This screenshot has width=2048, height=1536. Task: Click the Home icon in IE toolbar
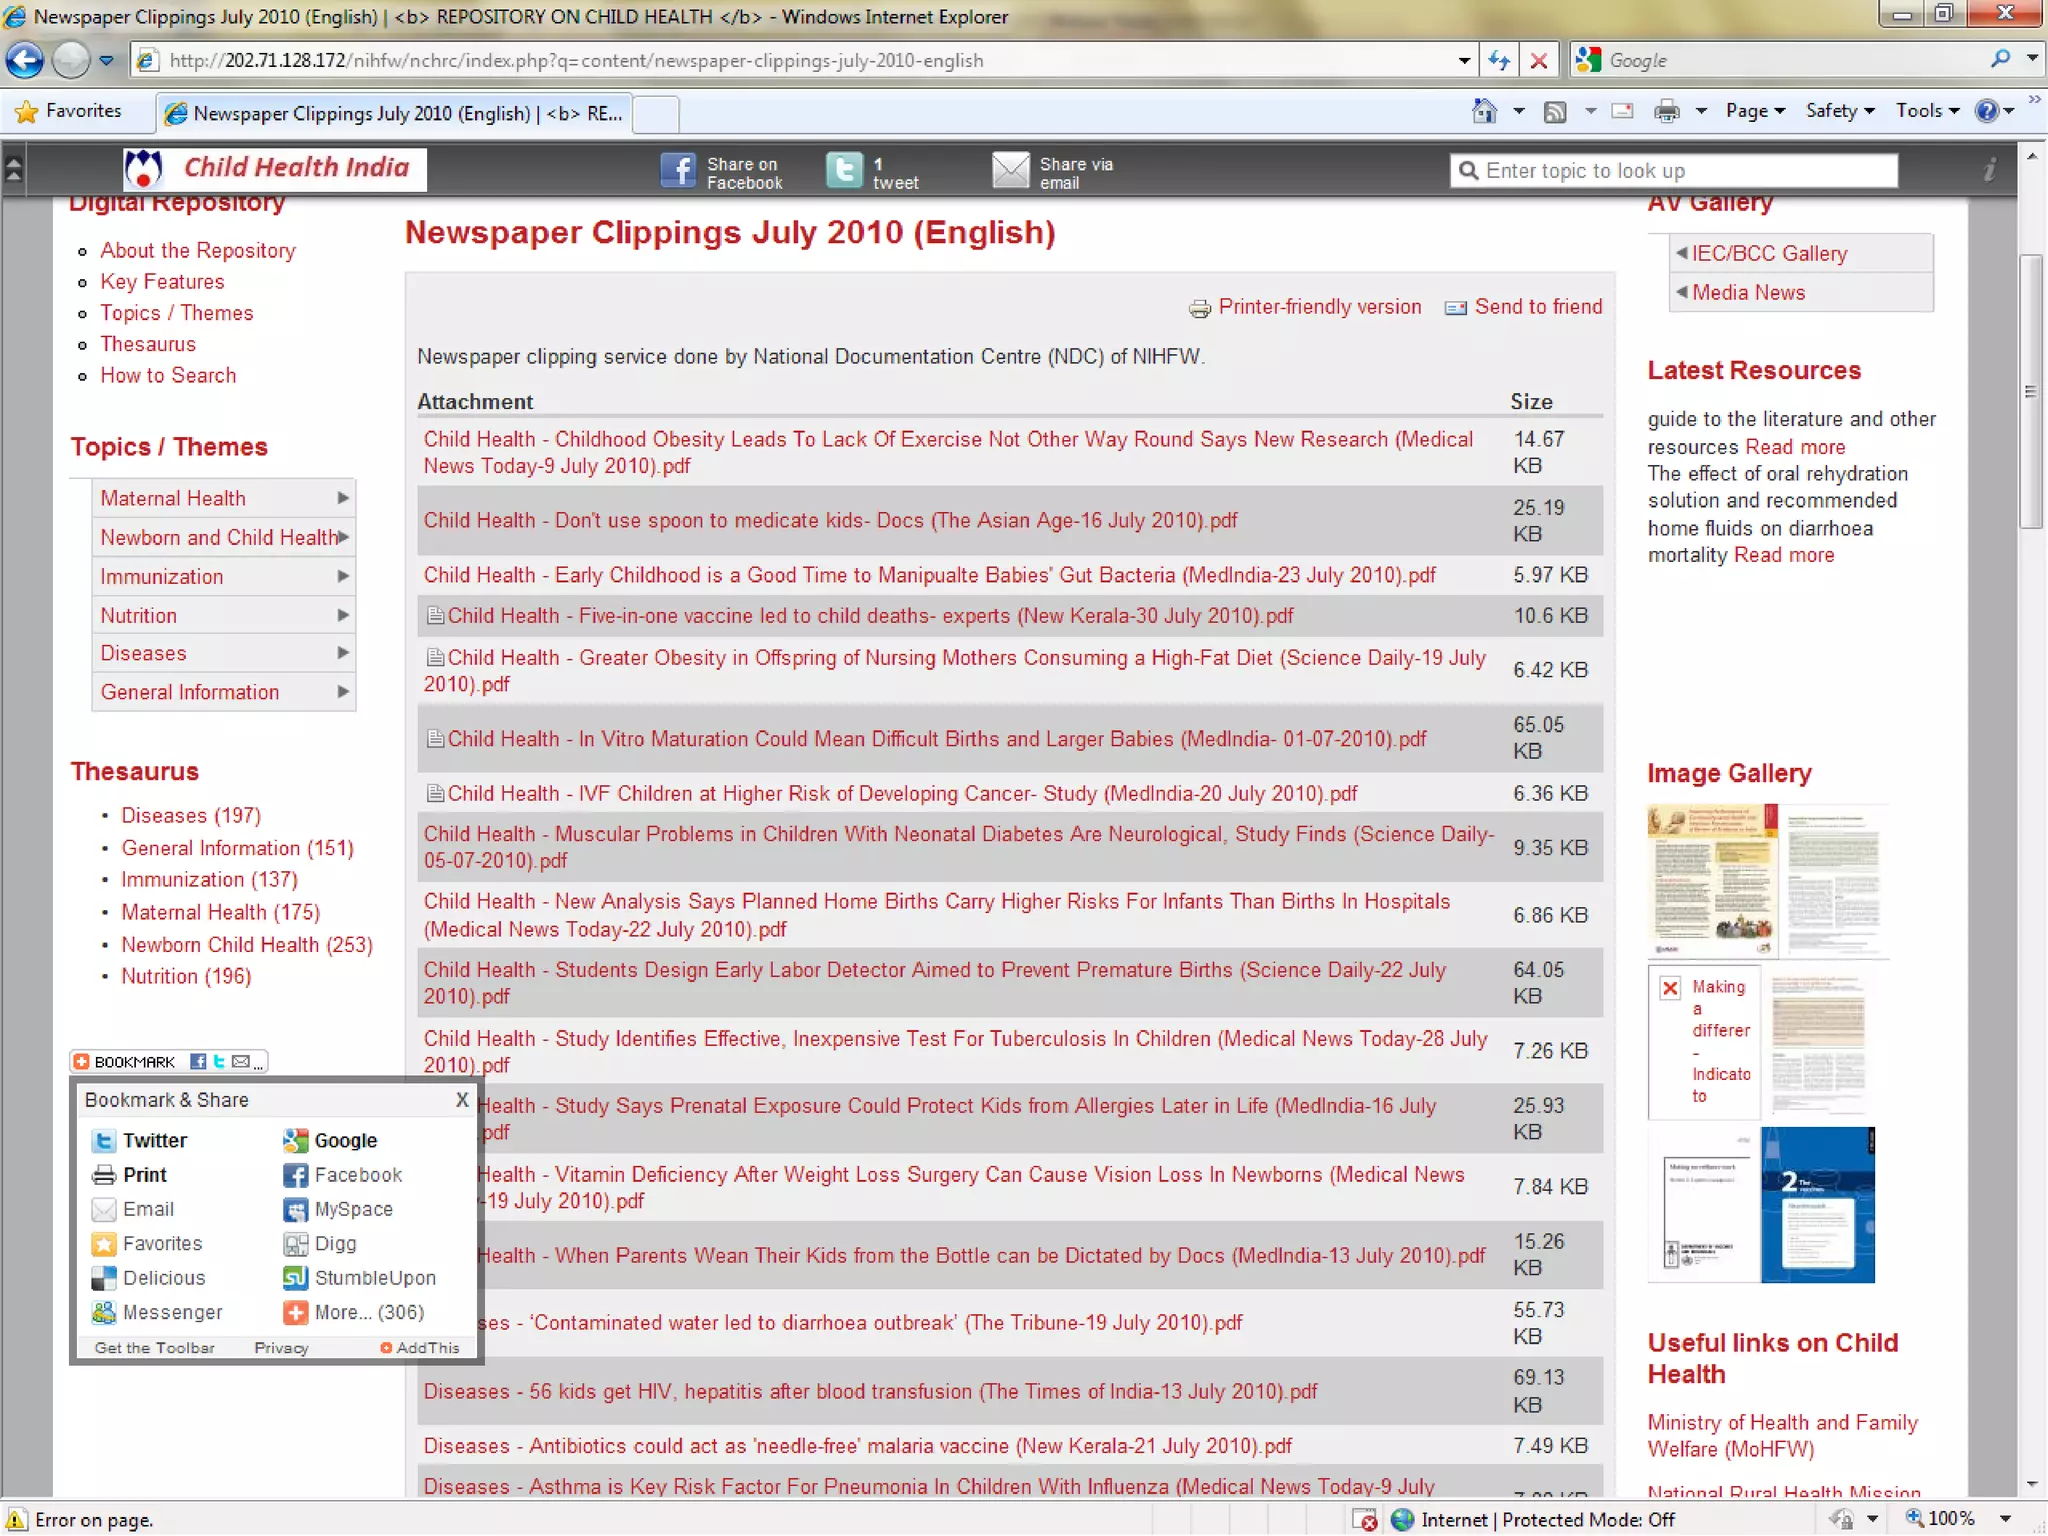1484,111
